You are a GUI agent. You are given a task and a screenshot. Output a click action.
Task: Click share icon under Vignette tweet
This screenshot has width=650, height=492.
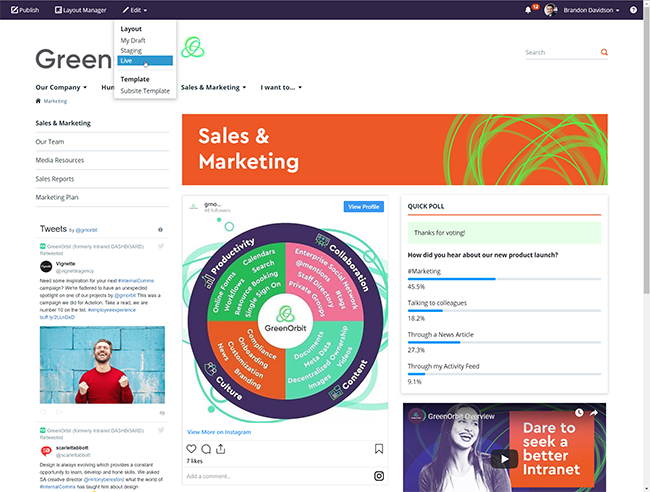(x=59, y=412)
